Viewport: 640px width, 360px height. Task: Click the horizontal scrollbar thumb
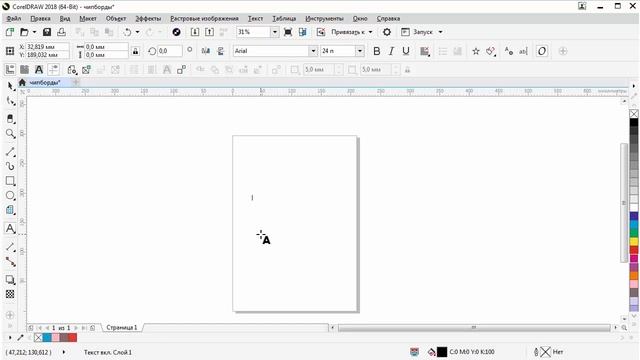(x=474, y=327)
